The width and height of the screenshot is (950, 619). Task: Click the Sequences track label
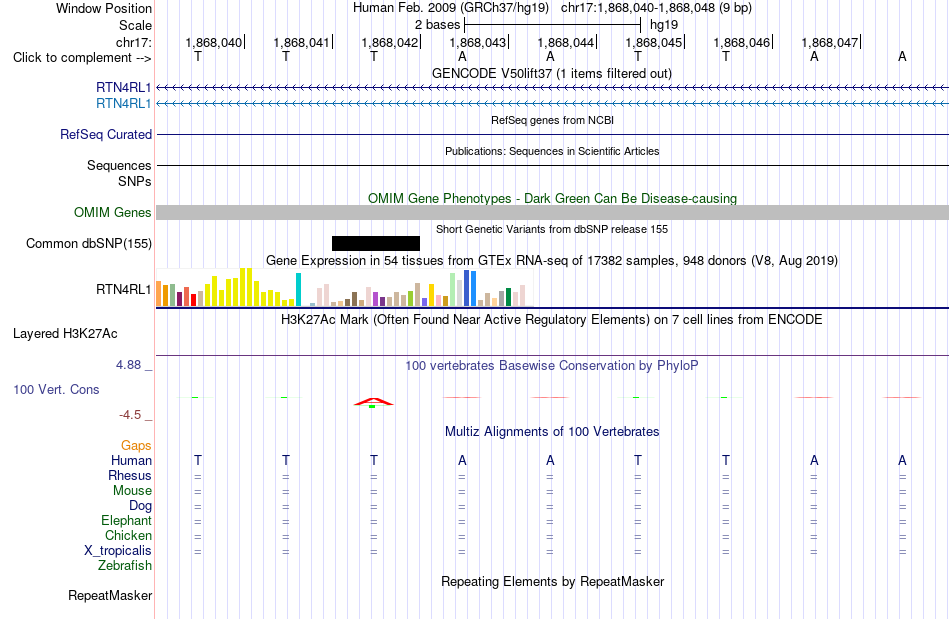click(x=119, y=165)
